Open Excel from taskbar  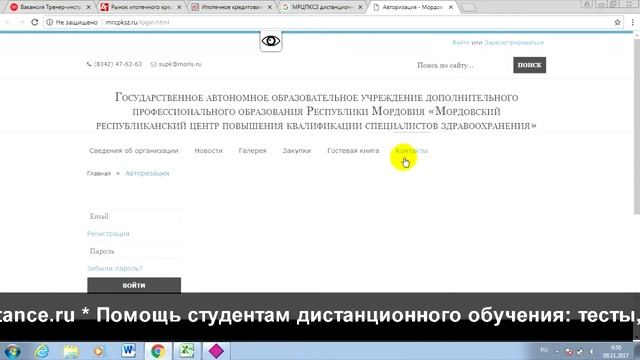(x=187, y=351)
